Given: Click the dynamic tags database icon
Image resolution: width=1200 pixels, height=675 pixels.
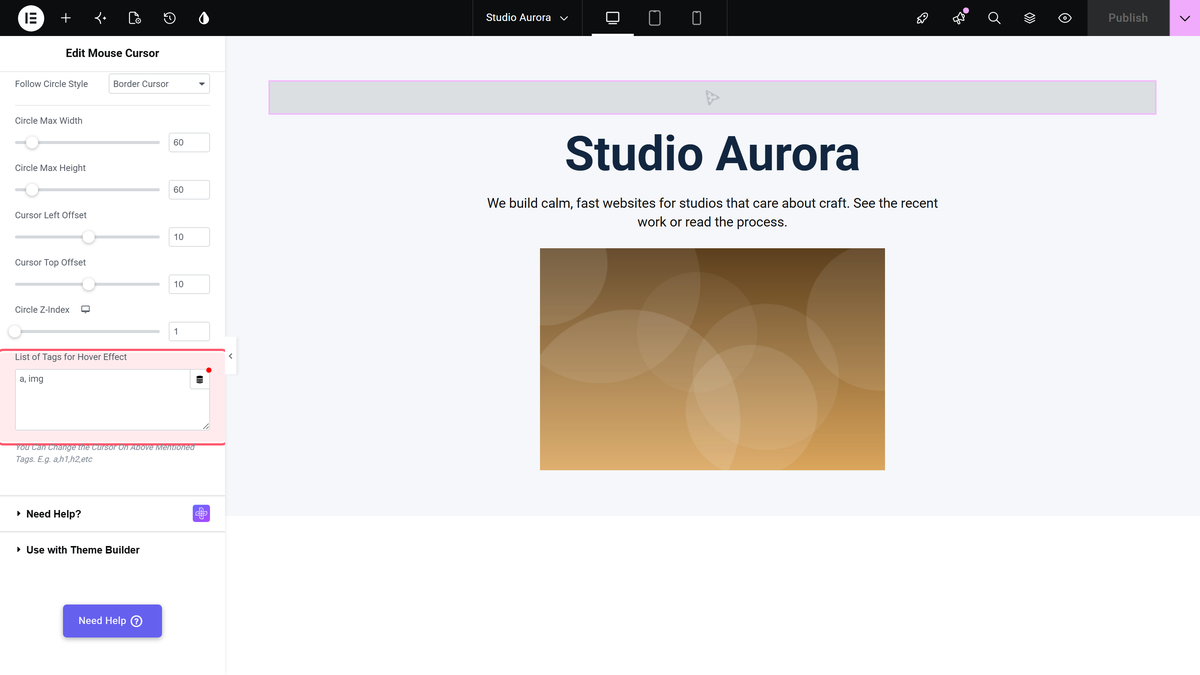Looking at the screenshot, I should coord(199,380).
